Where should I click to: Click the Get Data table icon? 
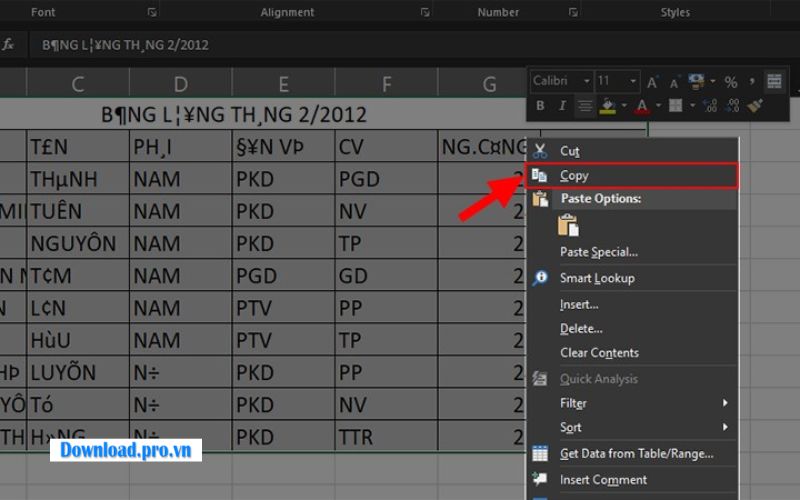540,453
